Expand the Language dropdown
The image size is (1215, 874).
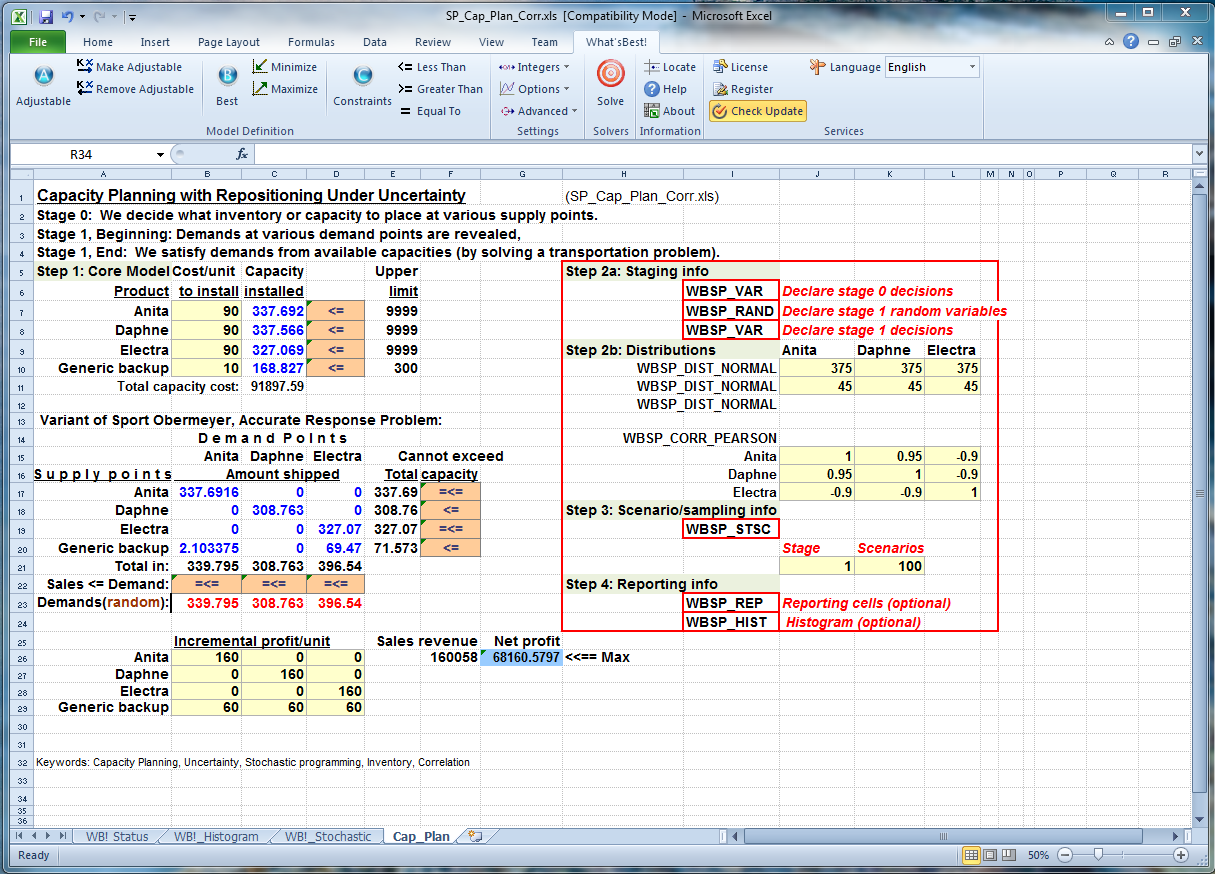(x=972, y=67)
